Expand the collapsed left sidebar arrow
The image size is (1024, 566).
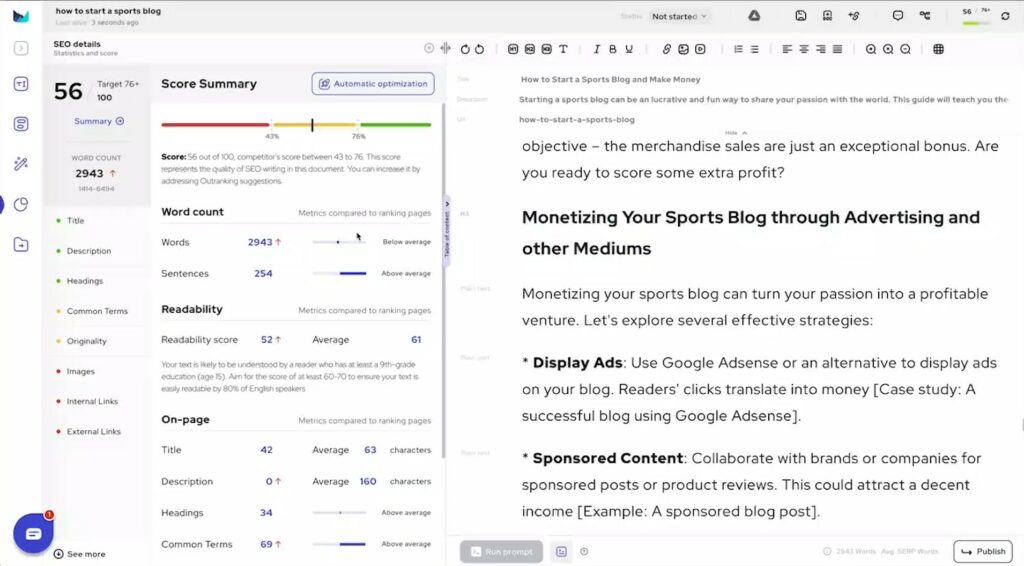pos(21,48)
